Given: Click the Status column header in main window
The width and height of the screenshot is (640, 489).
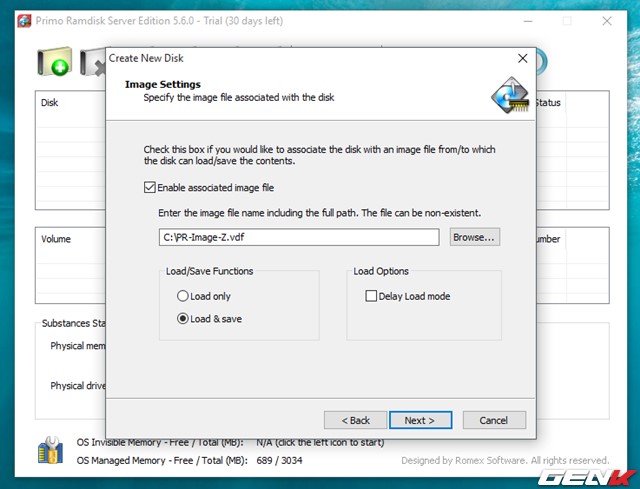Looking at the screenshot, I should tap(548, 103).
